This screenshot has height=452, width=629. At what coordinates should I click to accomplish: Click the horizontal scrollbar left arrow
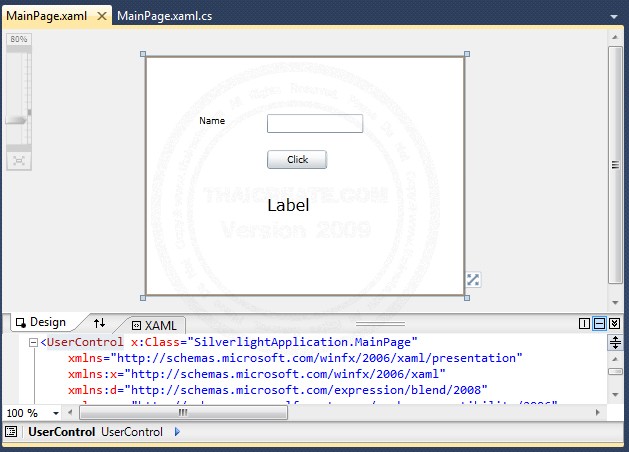70,412
